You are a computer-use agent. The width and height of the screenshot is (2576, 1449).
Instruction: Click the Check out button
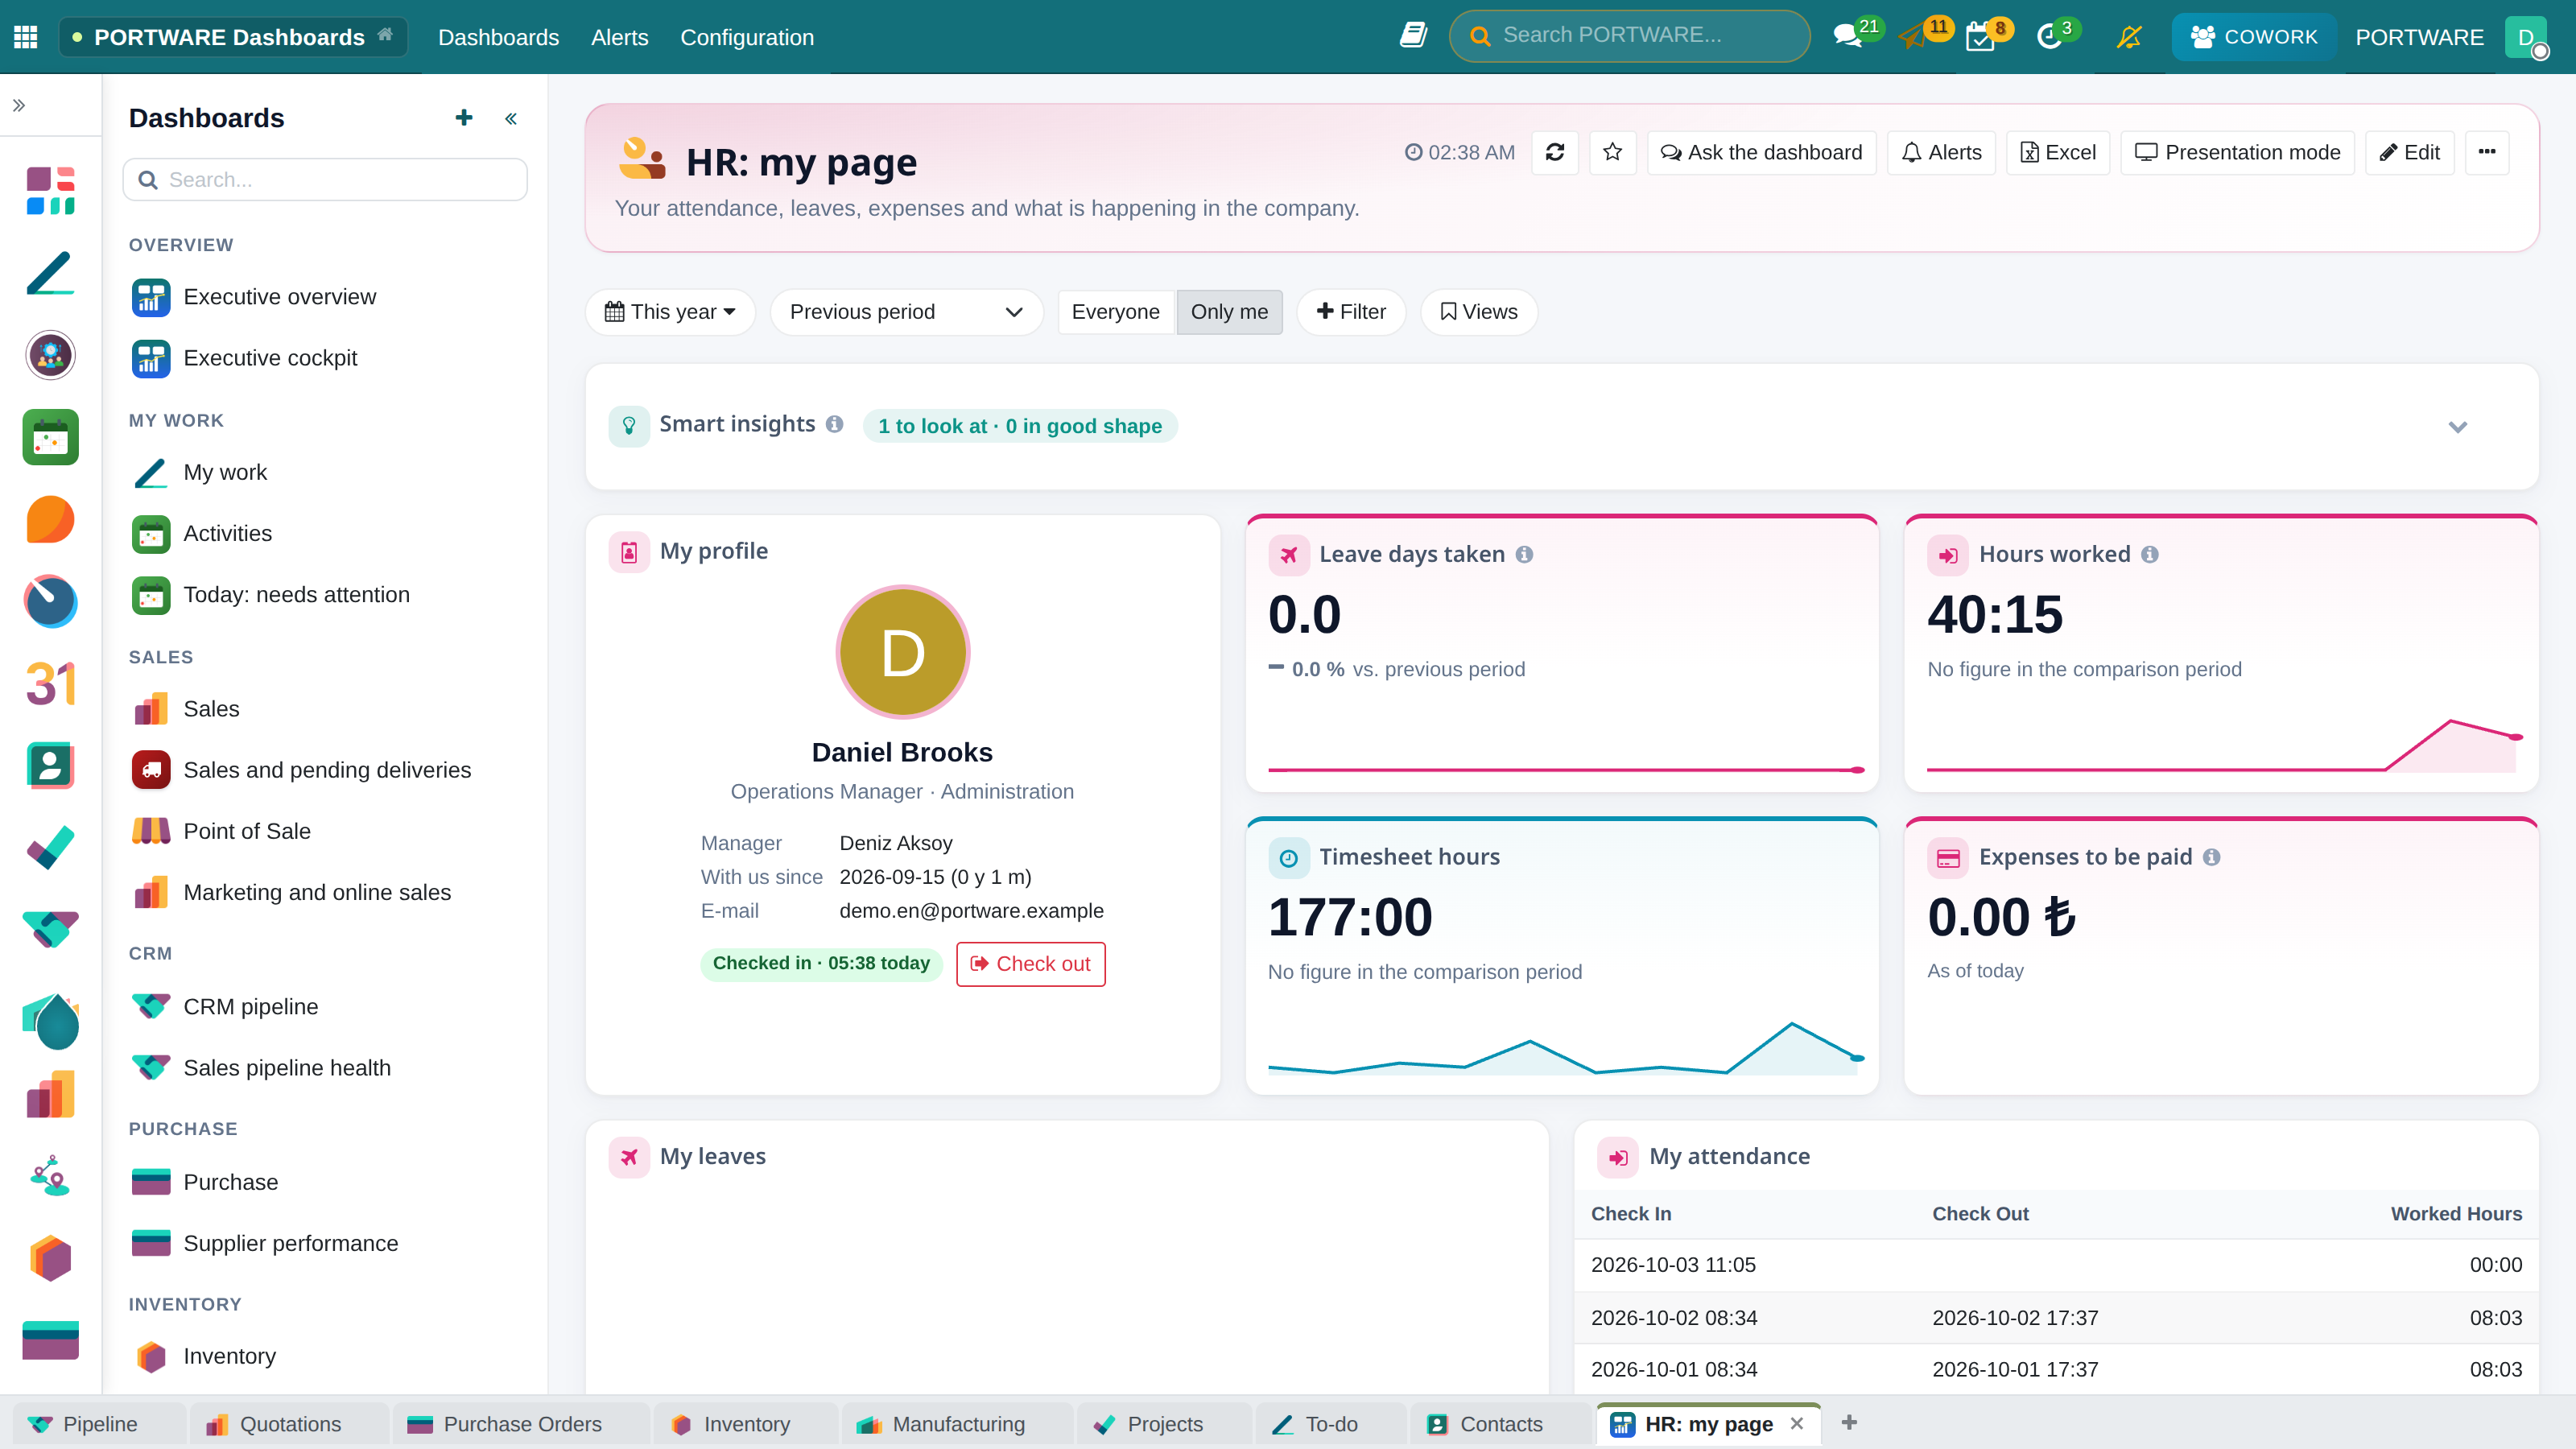[1030, 964]
